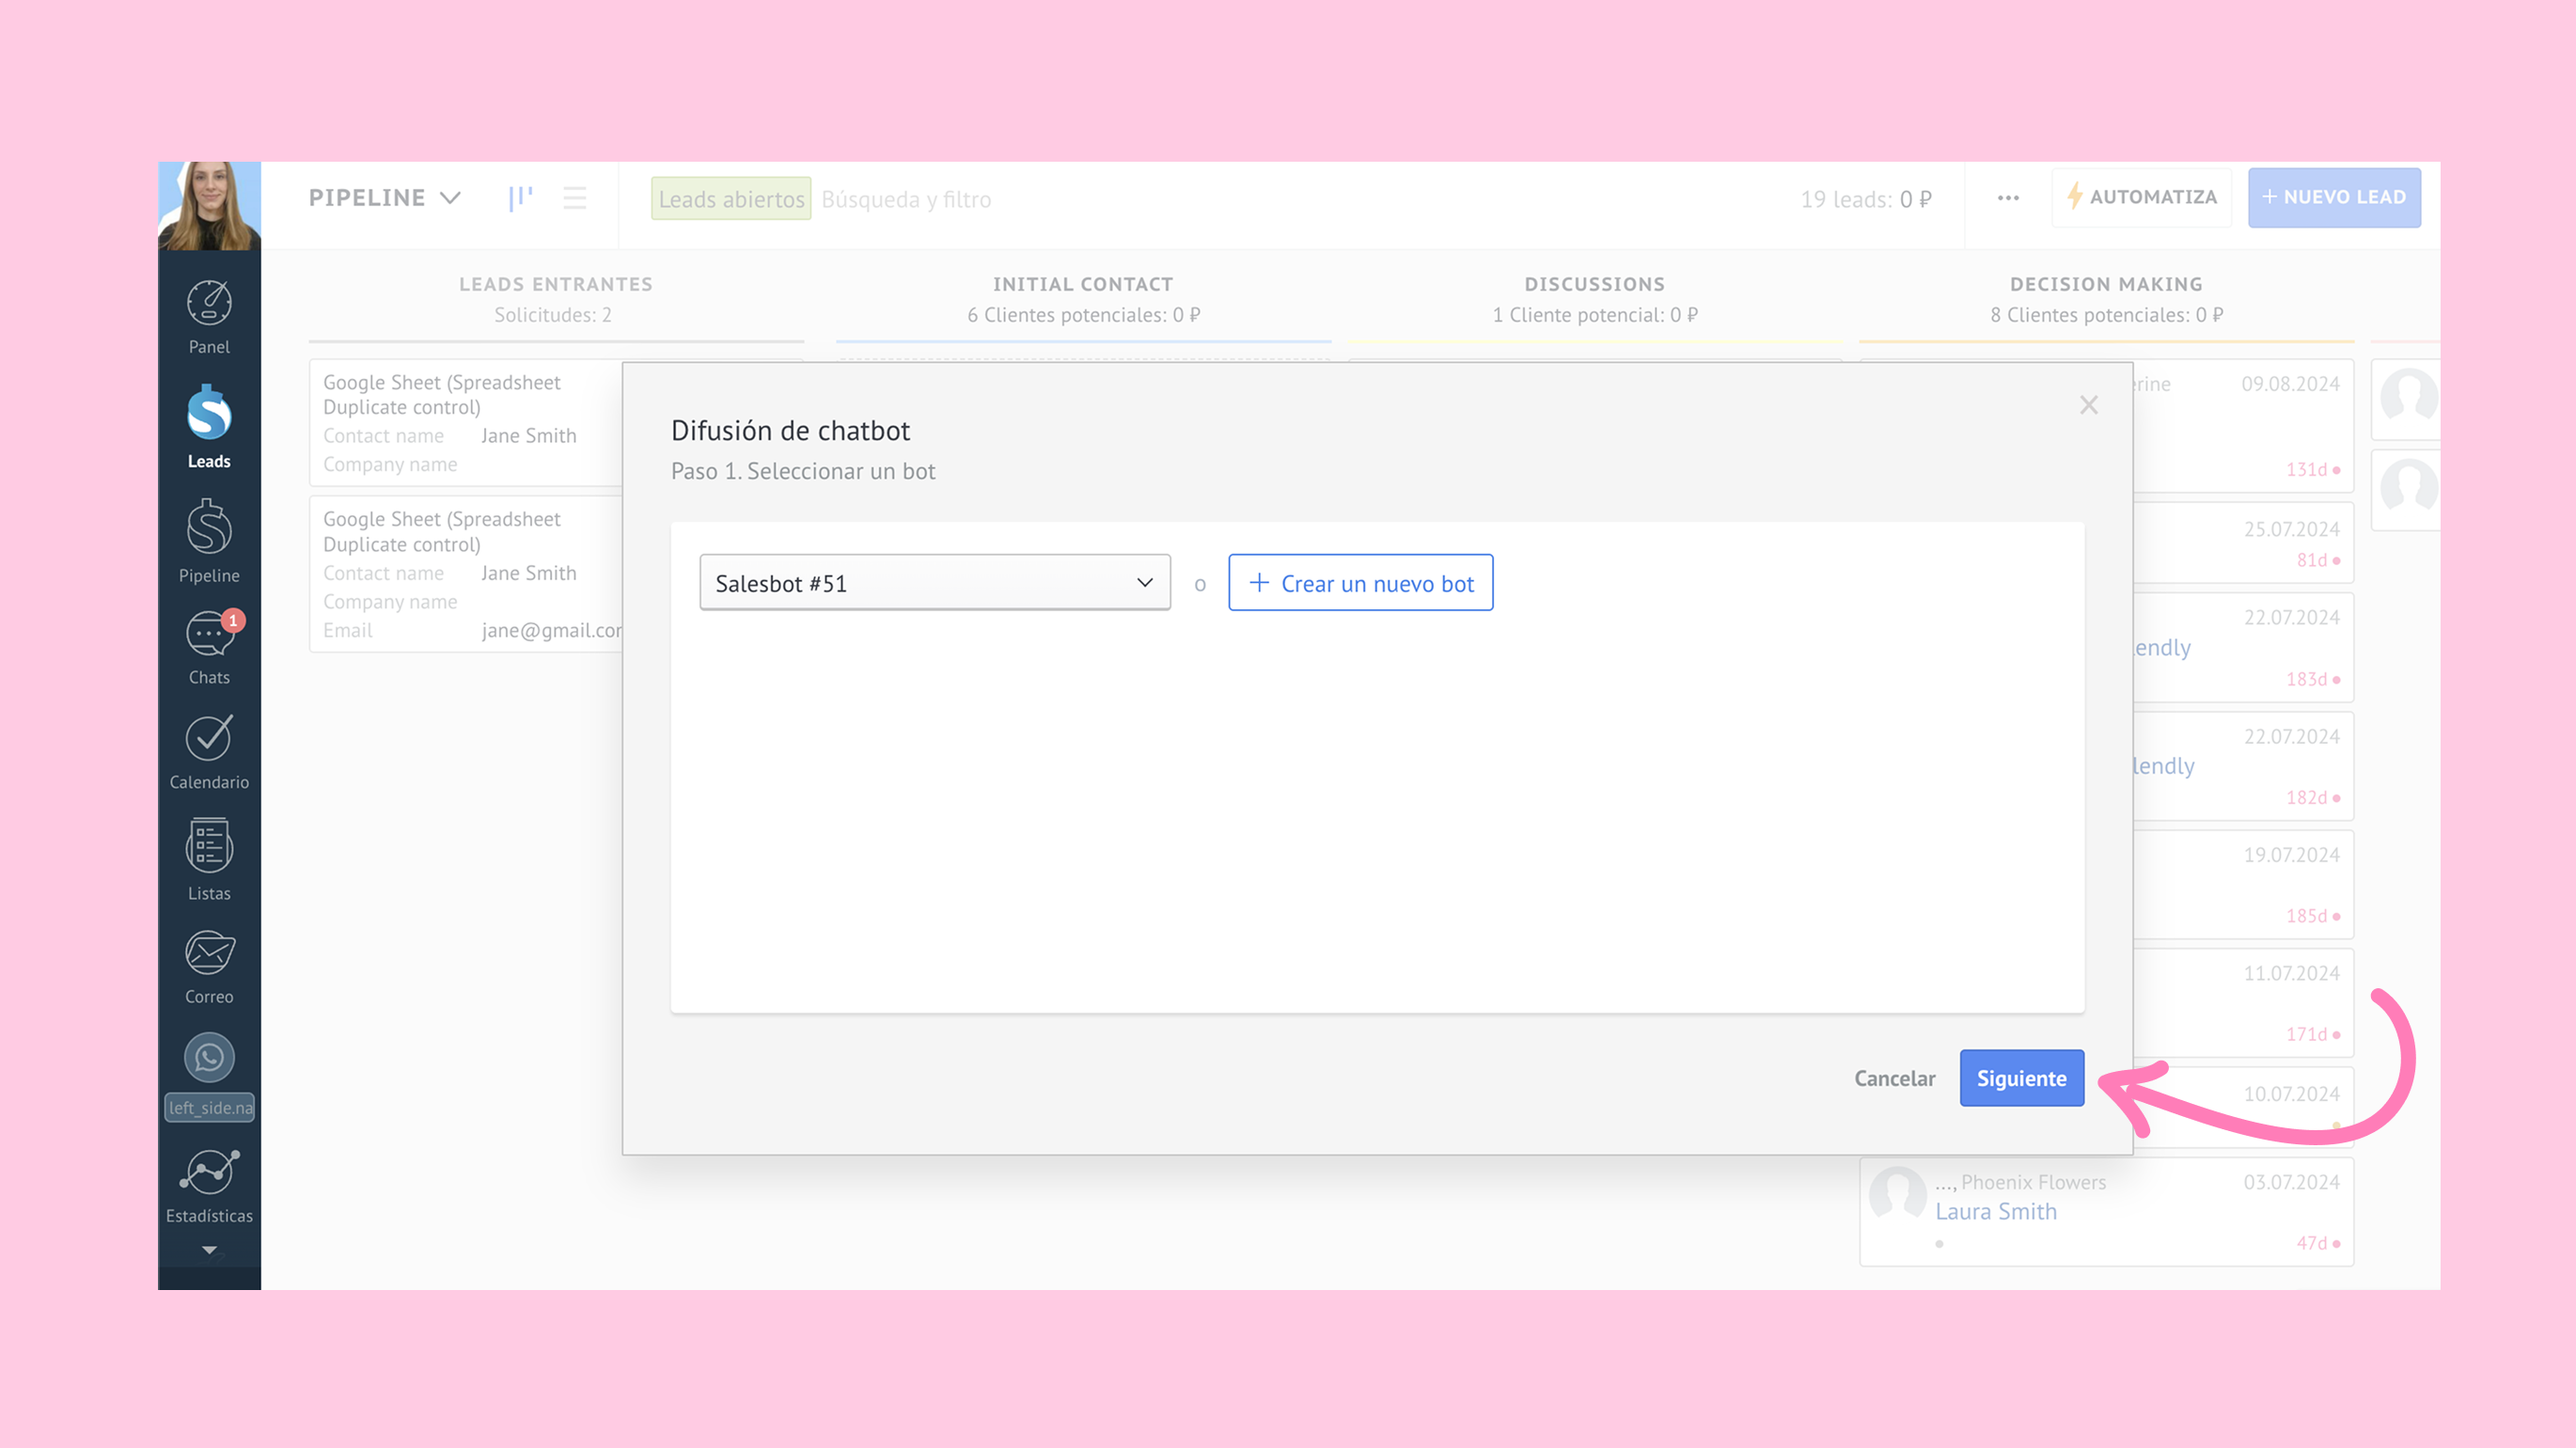
Task: Click the Búsqueda y filtro search field
Action: [x=906, y=199]
